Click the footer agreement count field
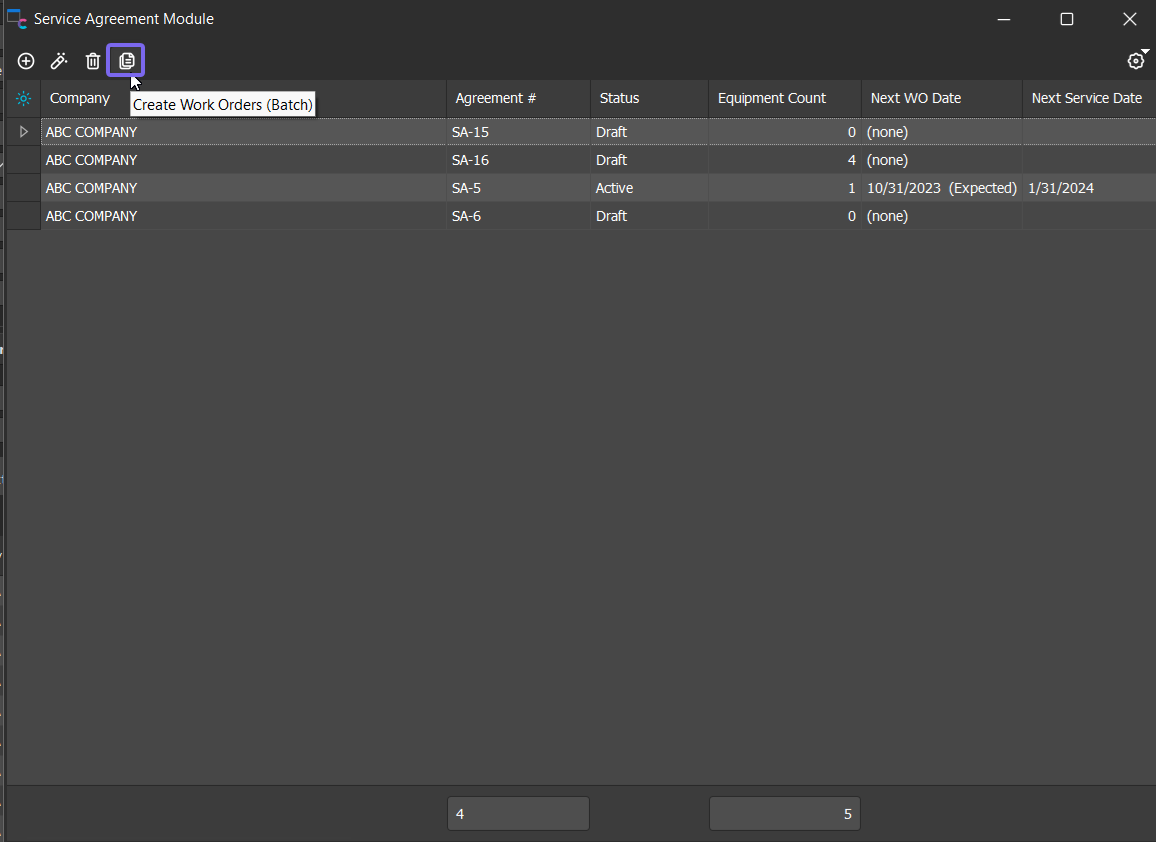This screenshot has height=842, width=1156. click(x=518, y=814)
